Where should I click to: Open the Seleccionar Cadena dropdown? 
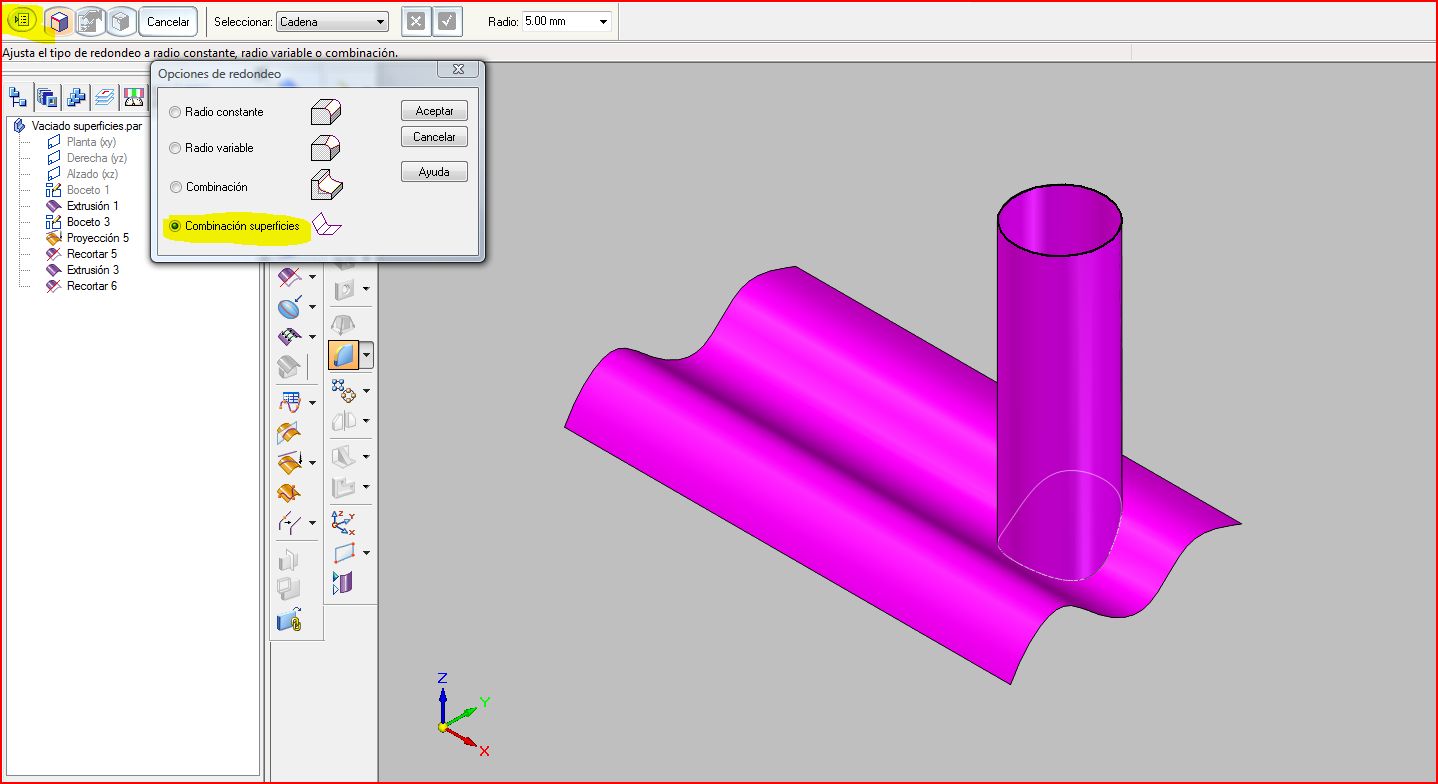(332, 21)
